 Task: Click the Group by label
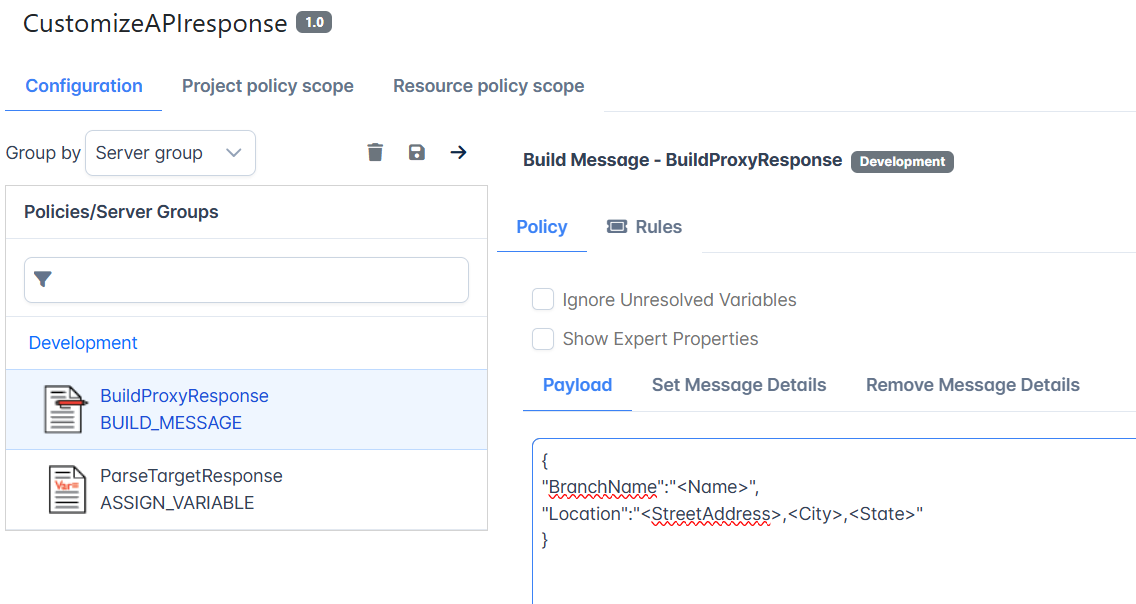click(43, 153)
